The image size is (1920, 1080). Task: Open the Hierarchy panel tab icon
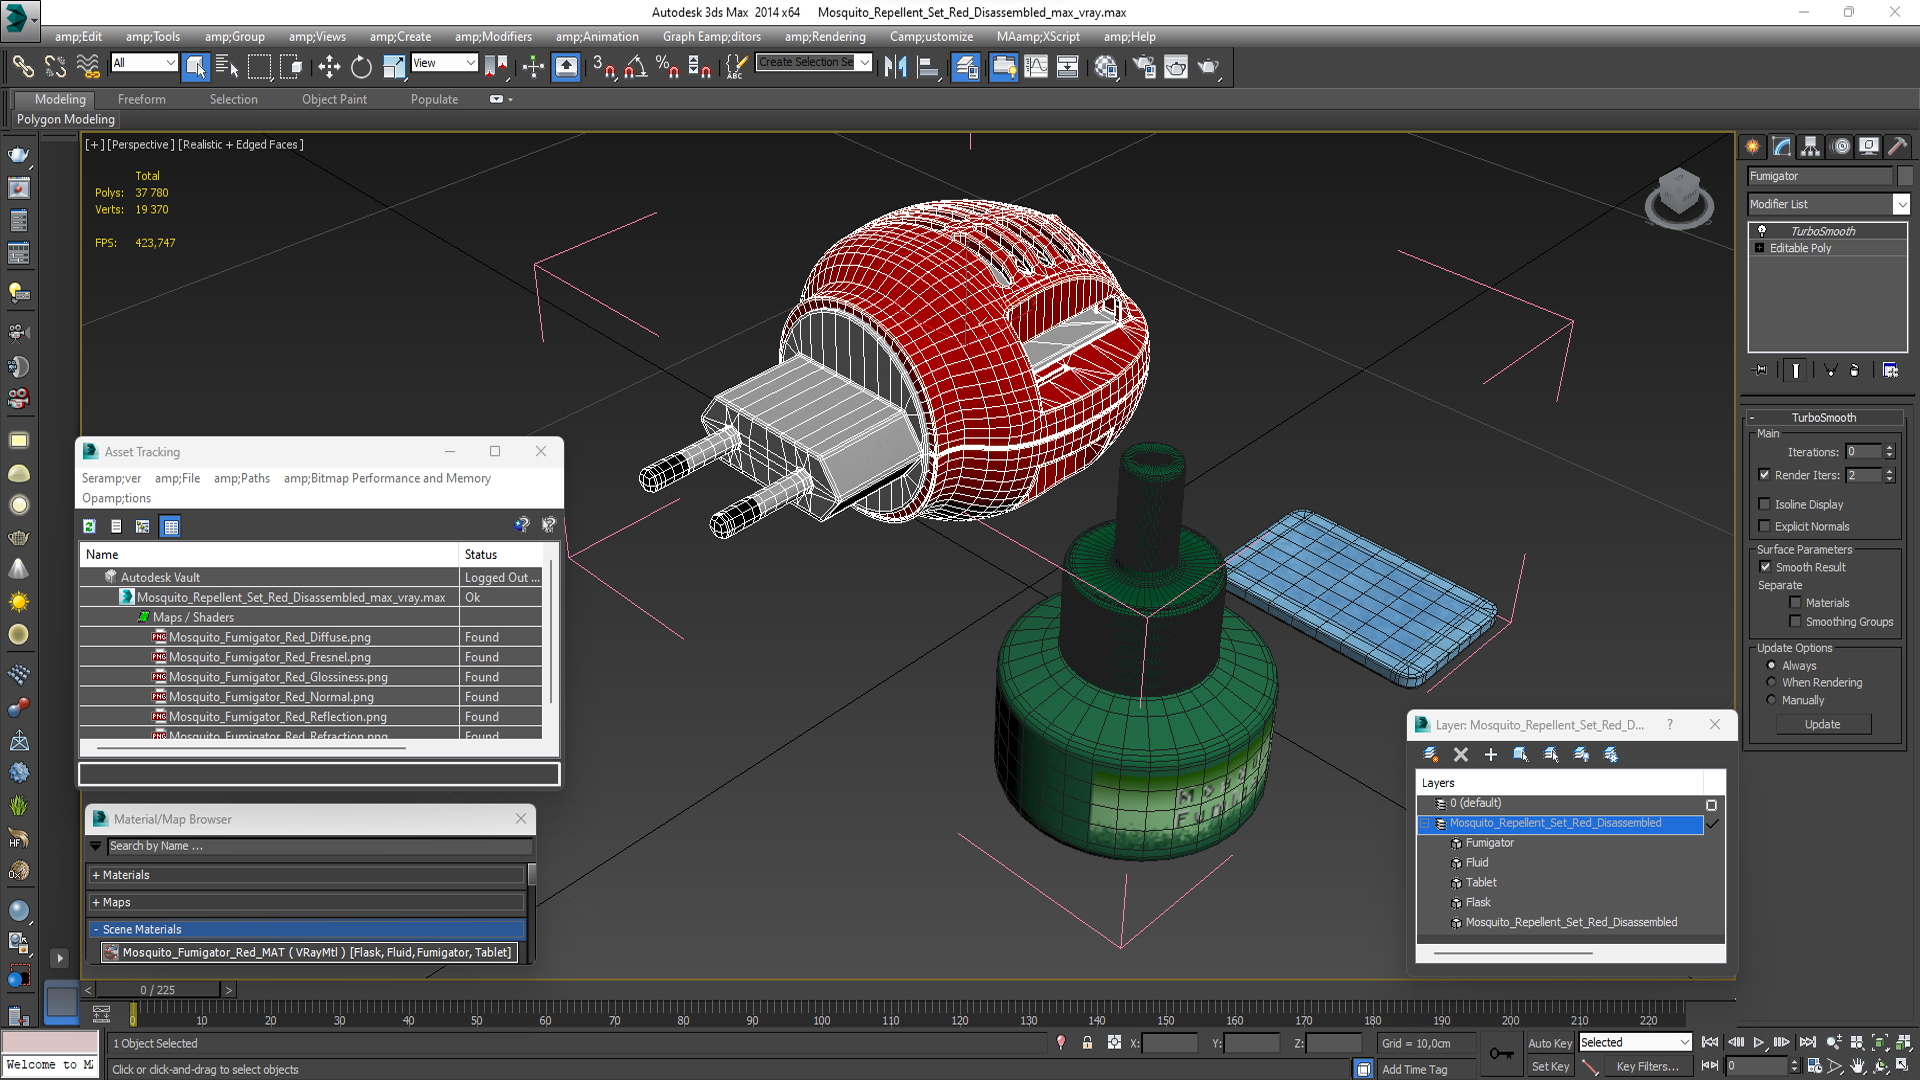tap(1810, 146)
